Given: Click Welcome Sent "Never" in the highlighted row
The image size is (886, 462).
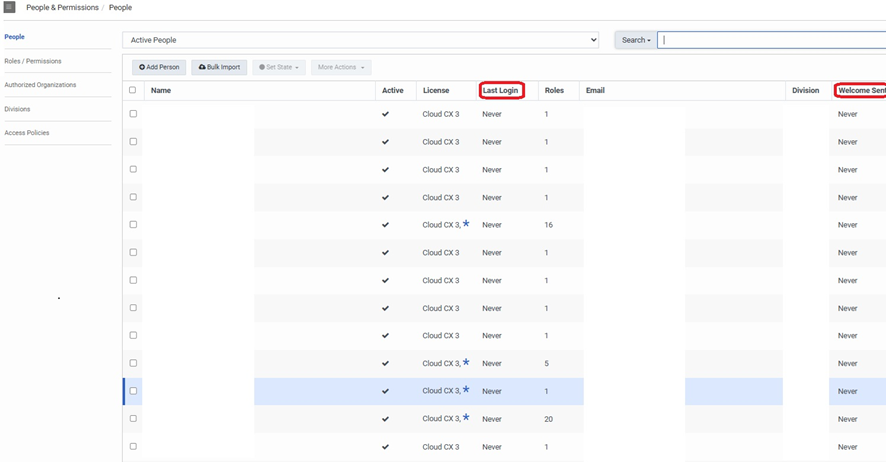Looking at the screenshot, I should (848, 391).
